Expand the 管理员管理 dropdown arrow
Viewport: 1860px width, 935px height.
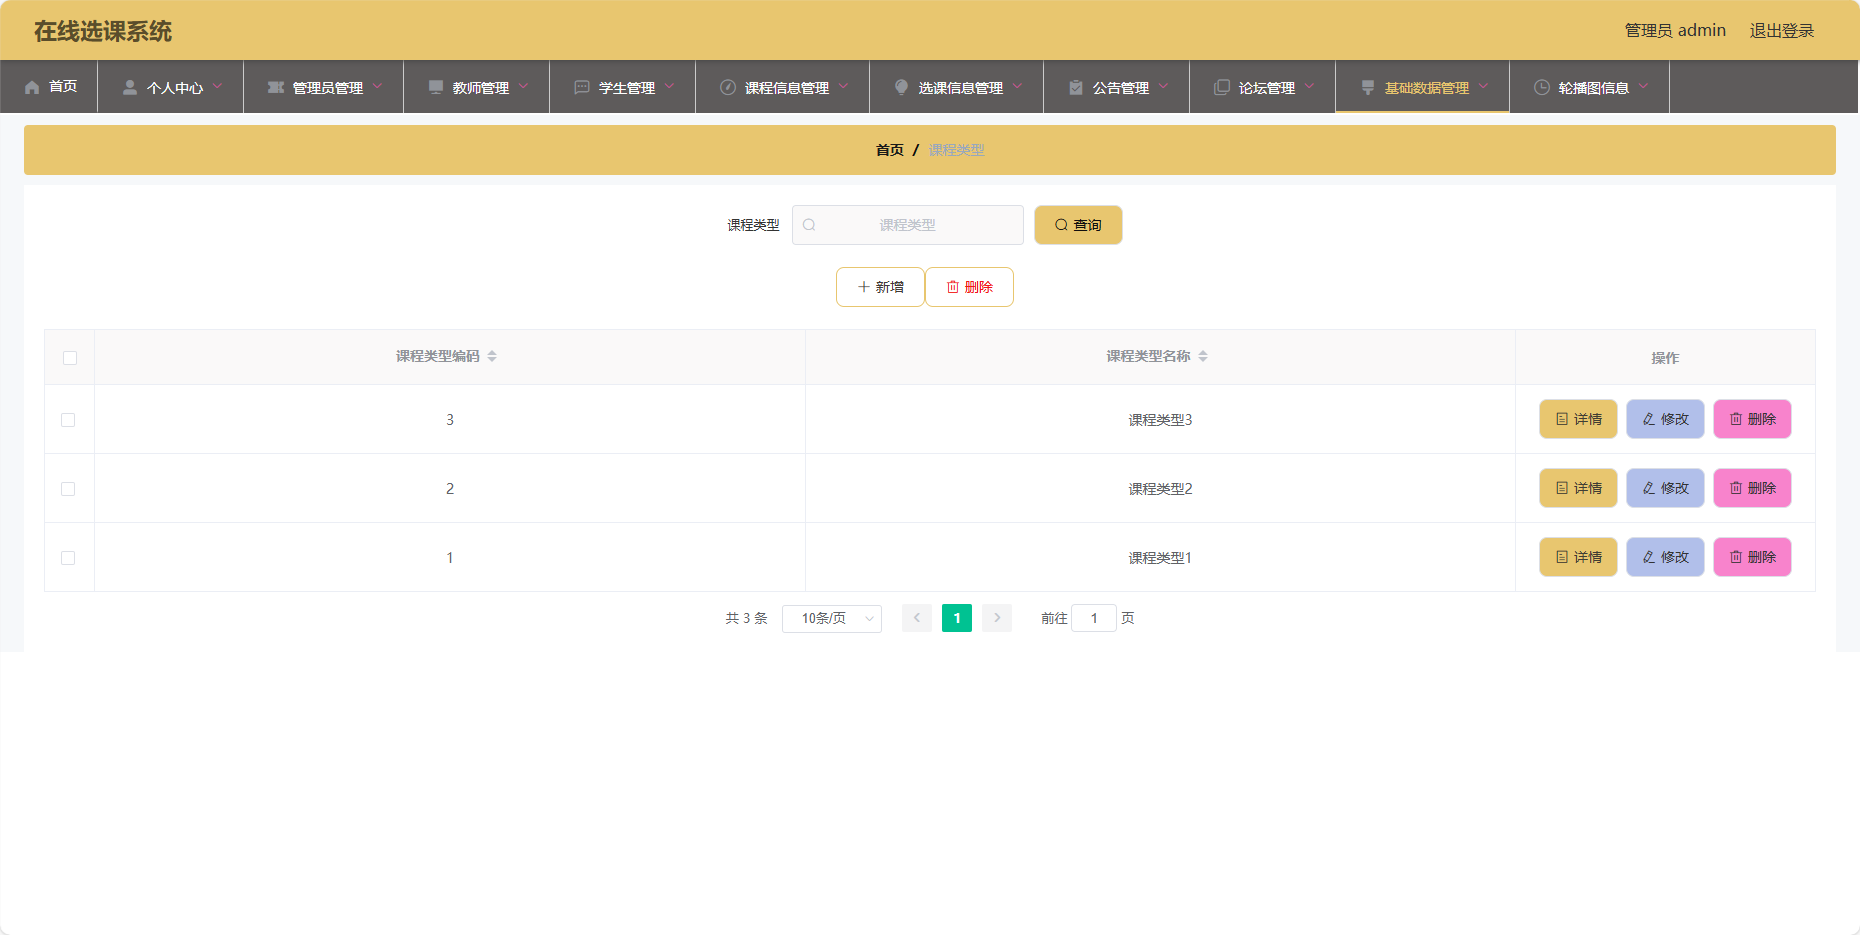click(x=377, y=86)
